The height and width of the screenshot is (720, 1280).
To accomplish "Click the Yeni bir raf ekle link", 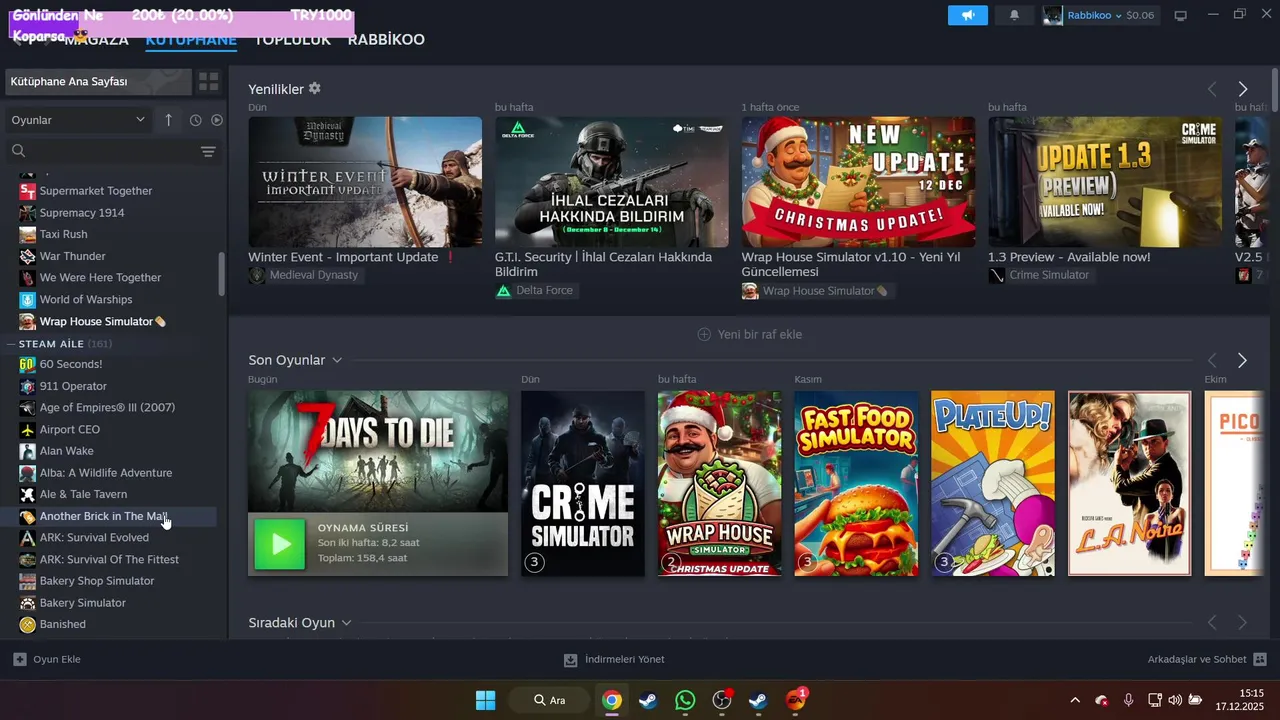I will coord(760,334).
